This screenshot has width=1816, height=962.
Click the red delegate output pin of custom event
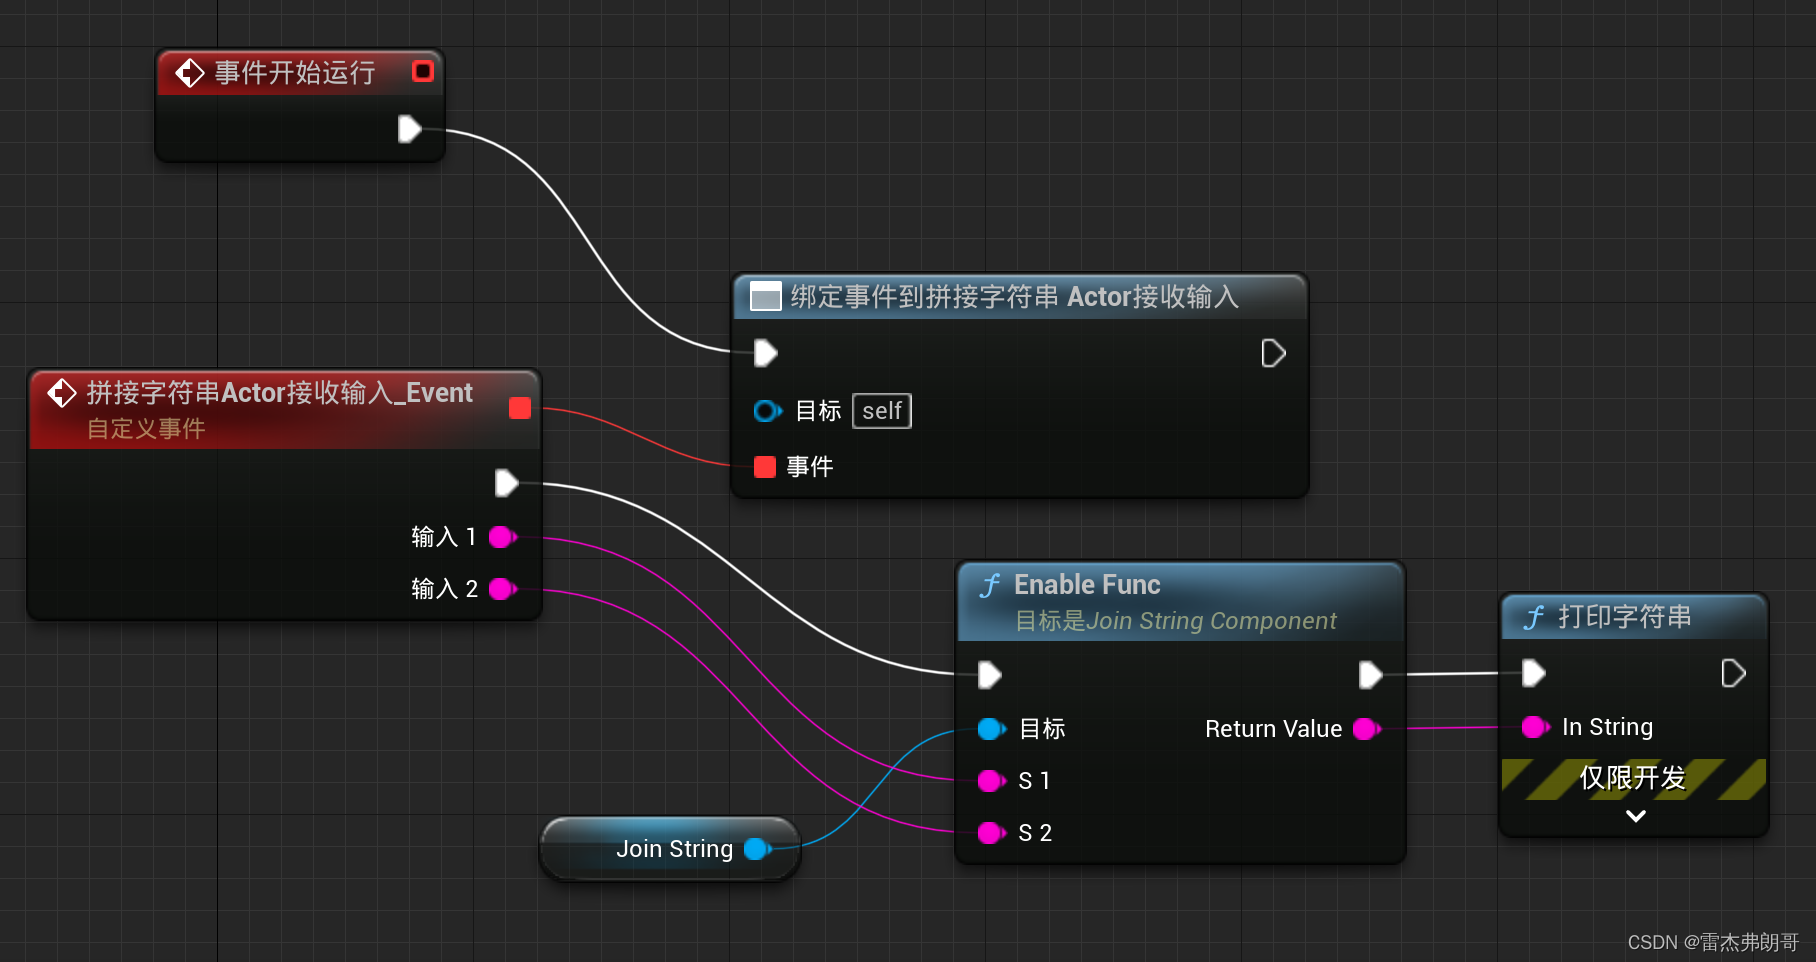point(520,408)
